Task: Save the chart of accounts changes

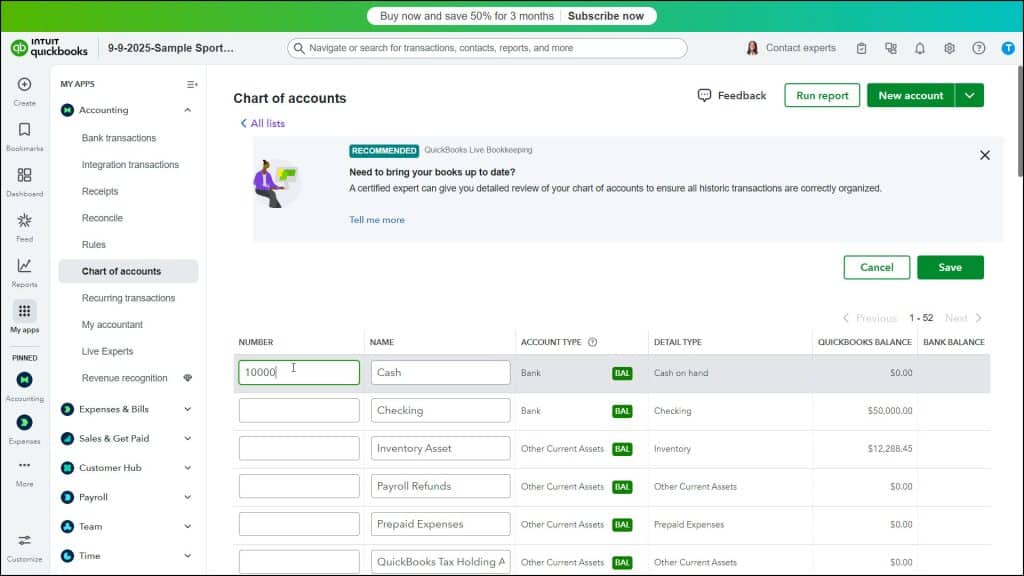Action: pyautogui.click(x=949, y=267)
